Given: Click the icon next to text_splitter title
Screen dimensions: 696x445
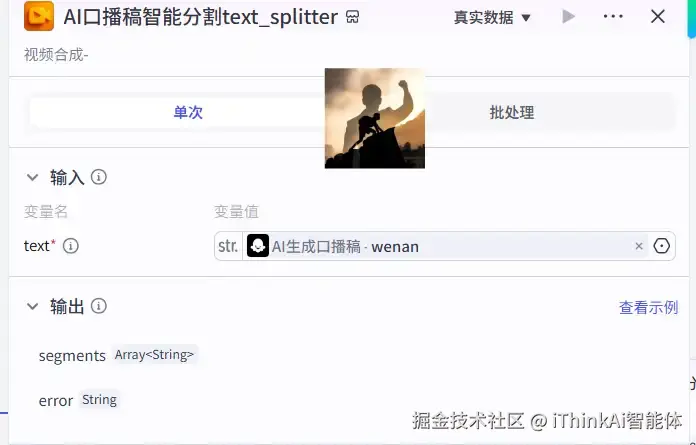Looking at the screenshot, I should pyautogui.click(x=352, y=17).
